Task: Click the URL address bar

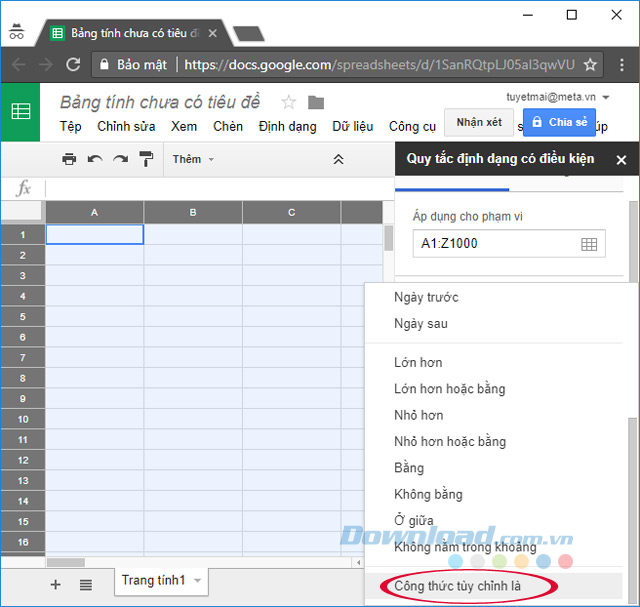Action: click(x=347, y=64)
